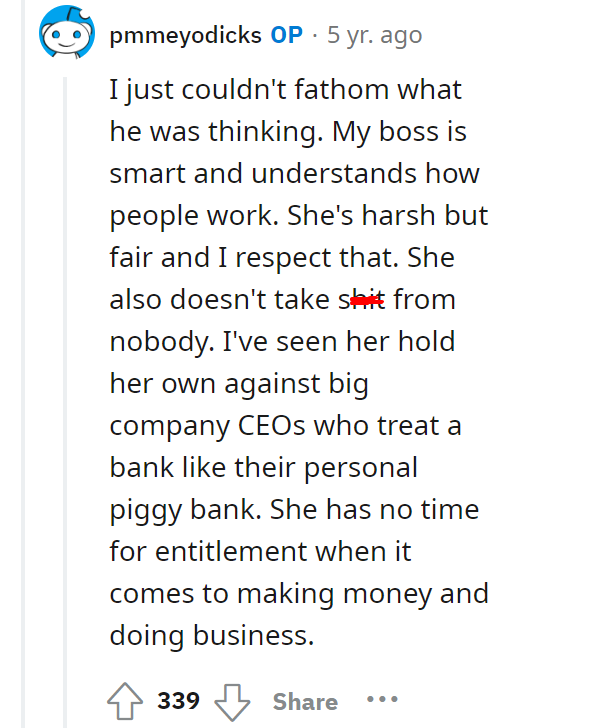The height and width of the screenshot is (728, 601).
Task: Click the 339 vote count
Action: (x=178, y=700)
